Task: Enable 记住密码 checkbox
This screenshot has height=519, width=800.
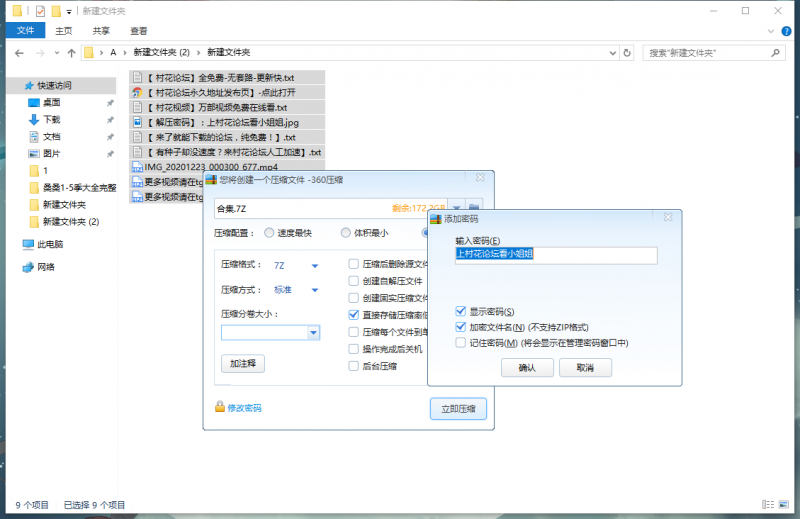Action: (x=460, y=343)
